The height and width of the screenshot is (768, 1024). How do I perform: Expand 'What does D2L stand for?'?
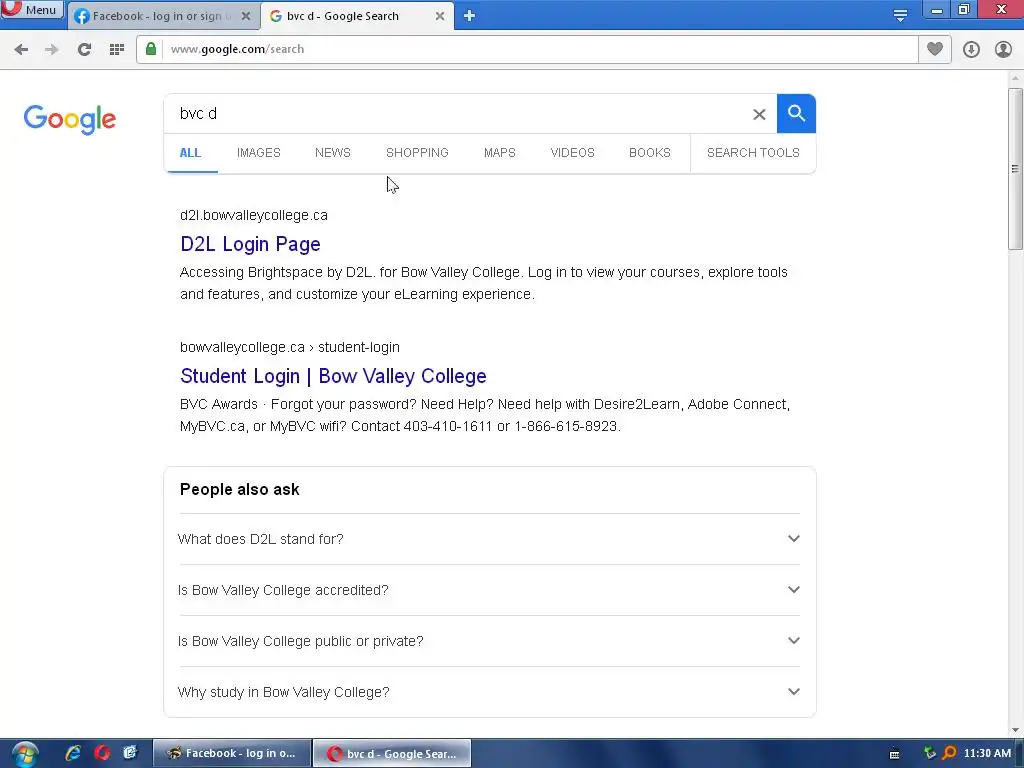[488, 539]
